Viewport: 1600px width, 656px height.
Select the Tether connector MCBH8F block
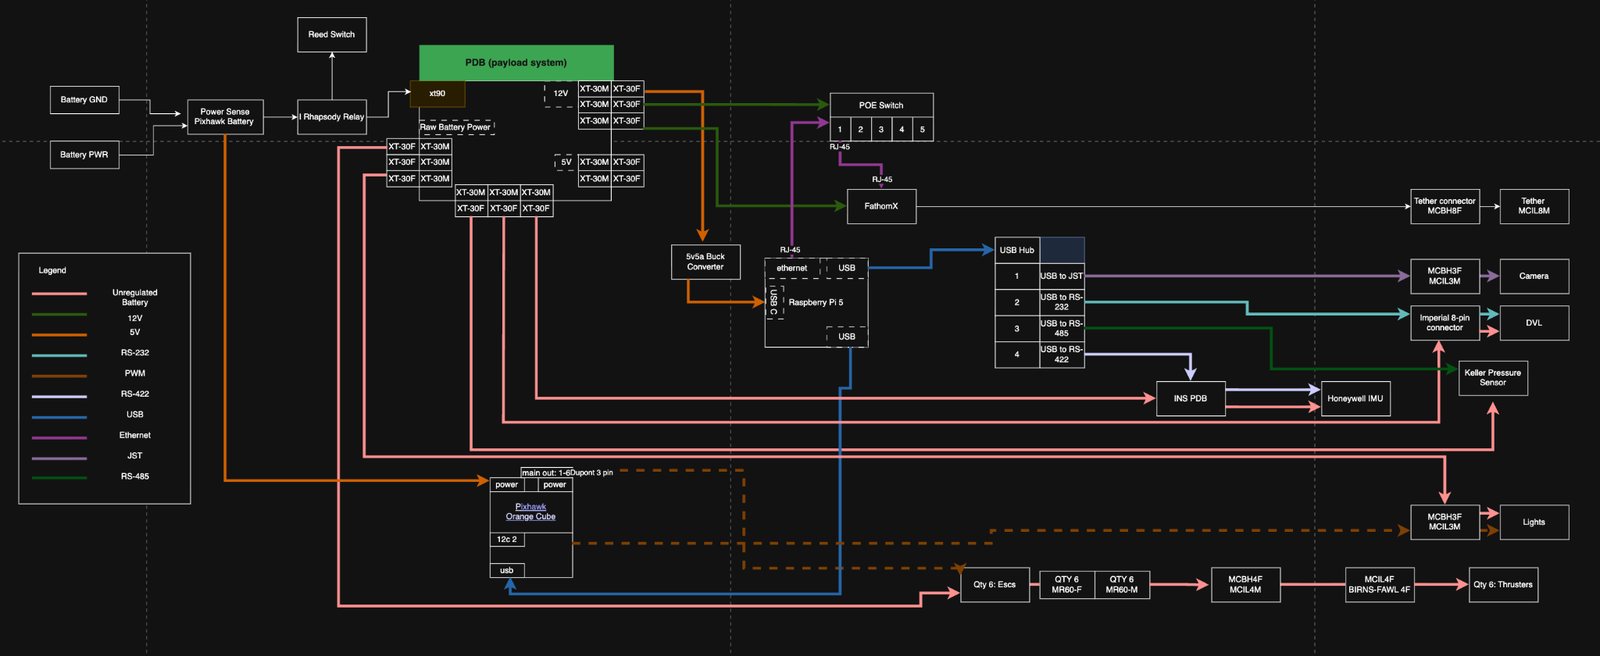point(1445,206)
